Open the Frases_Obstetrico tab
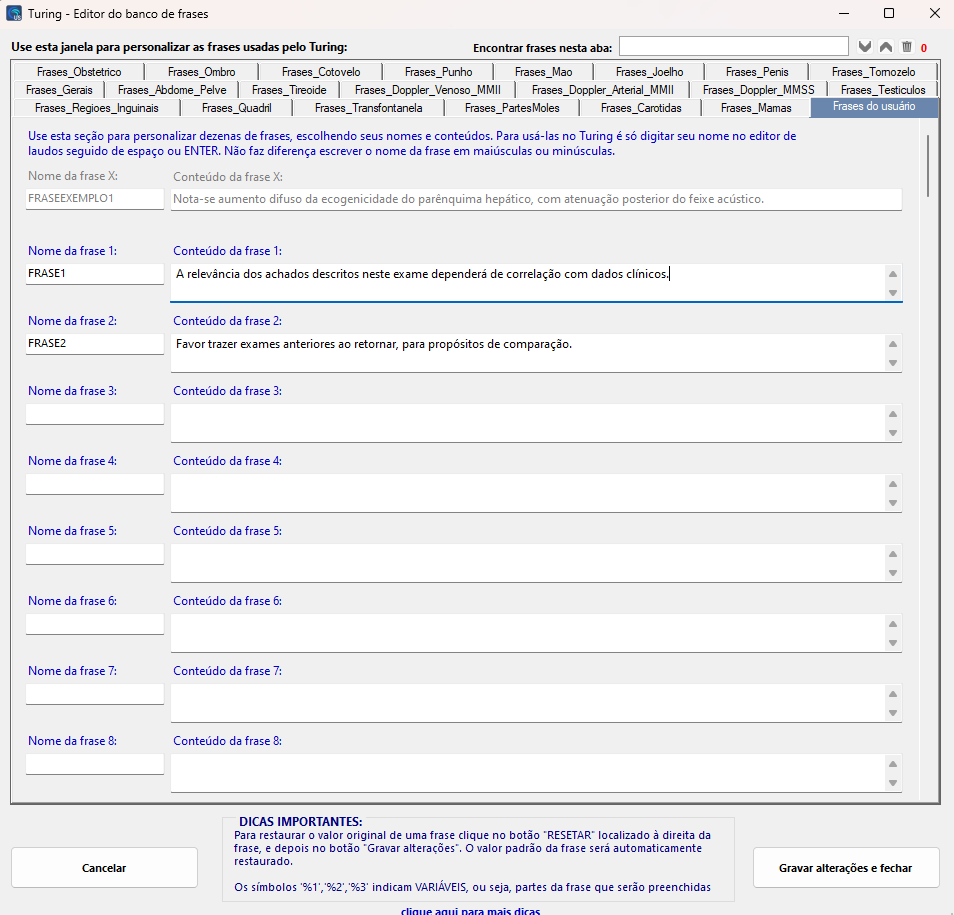 79,72
